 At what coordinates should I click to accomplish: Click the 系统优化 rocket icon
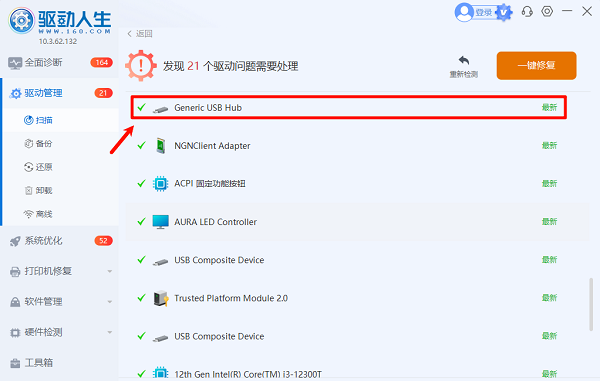pyautogui.click(x=15, y=241)
